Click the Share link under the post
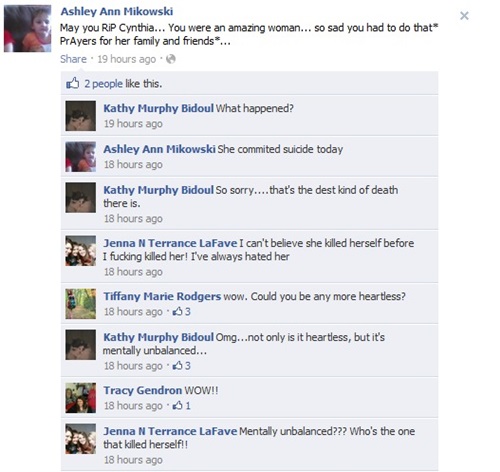The height and width of the screenshot is (472, 500). tap(73, 59)
